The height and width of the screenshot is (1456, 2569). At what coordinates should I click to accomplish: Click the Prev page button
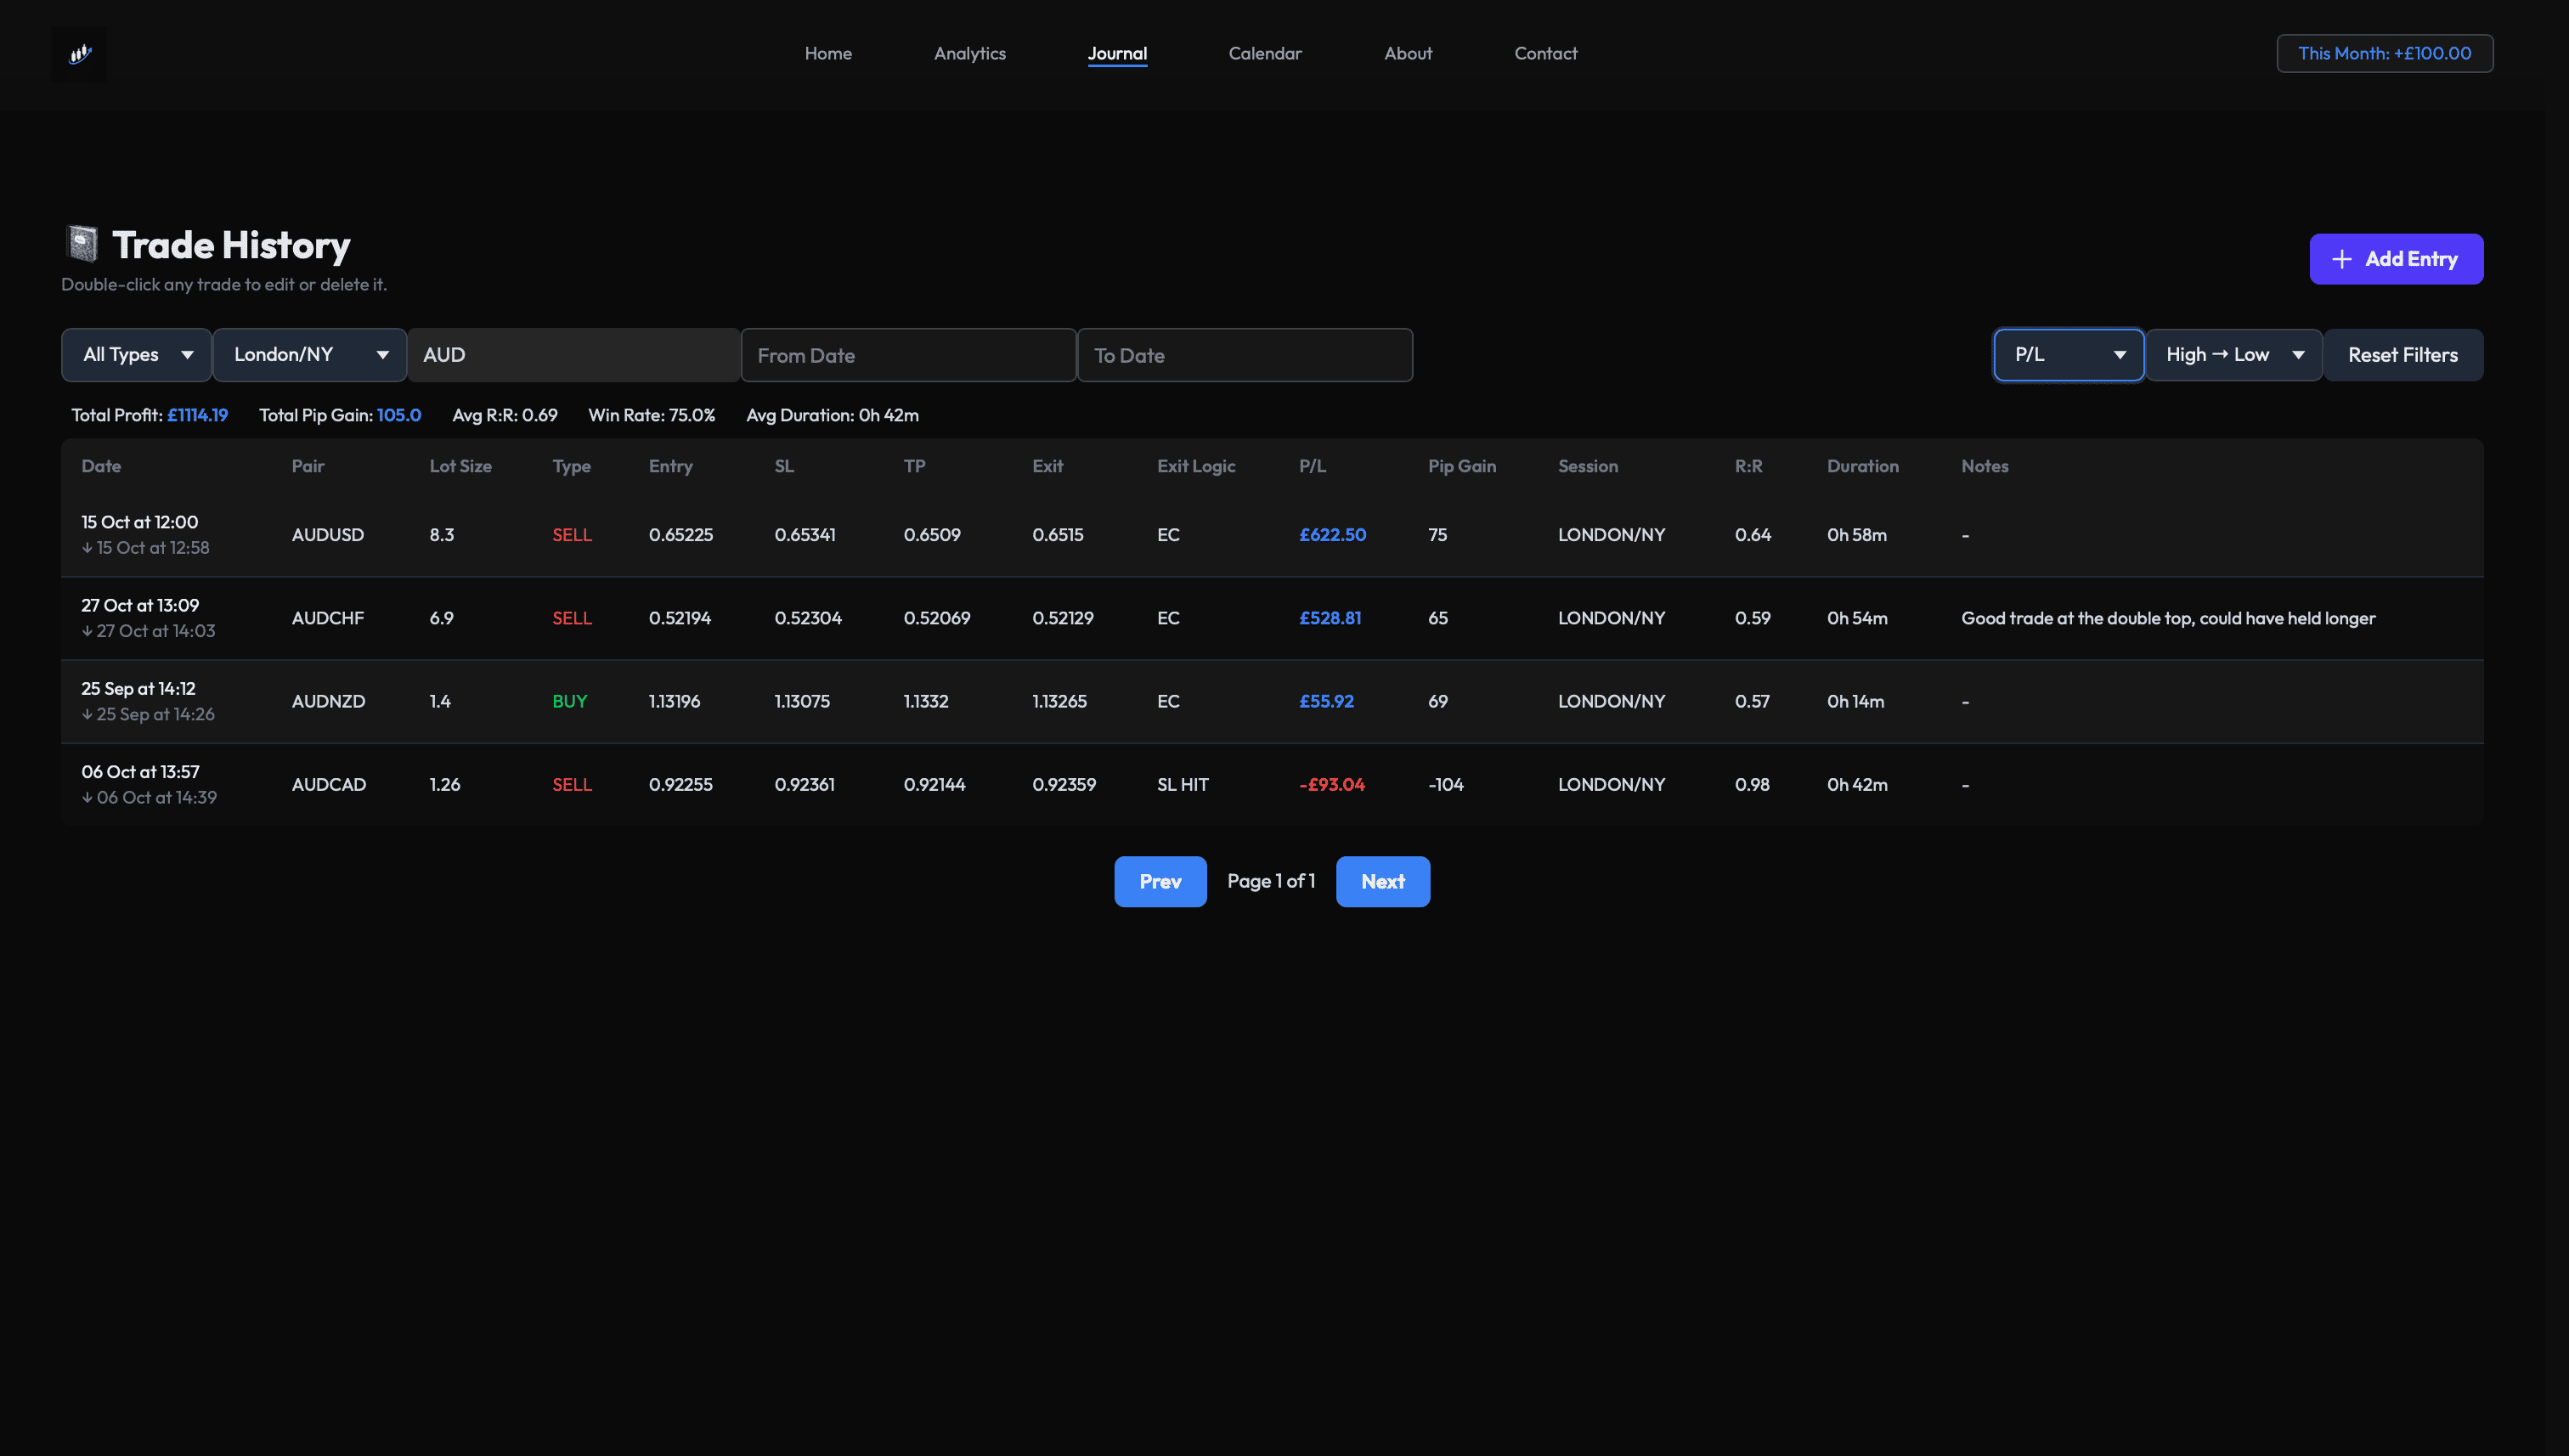click(x=1159, y=881)
